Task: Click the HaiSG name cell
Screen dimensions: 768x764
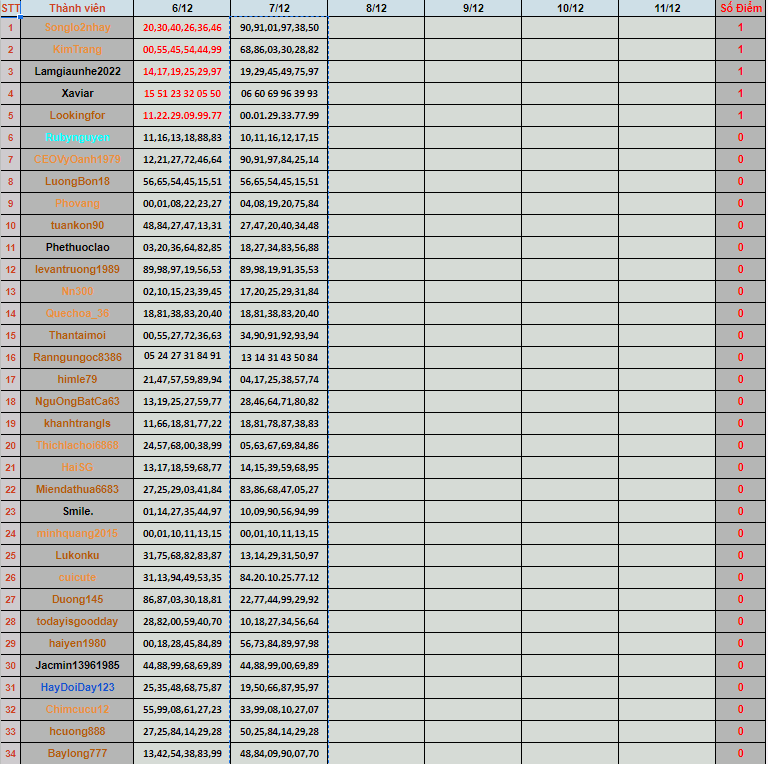Action: tap(77, 468)
